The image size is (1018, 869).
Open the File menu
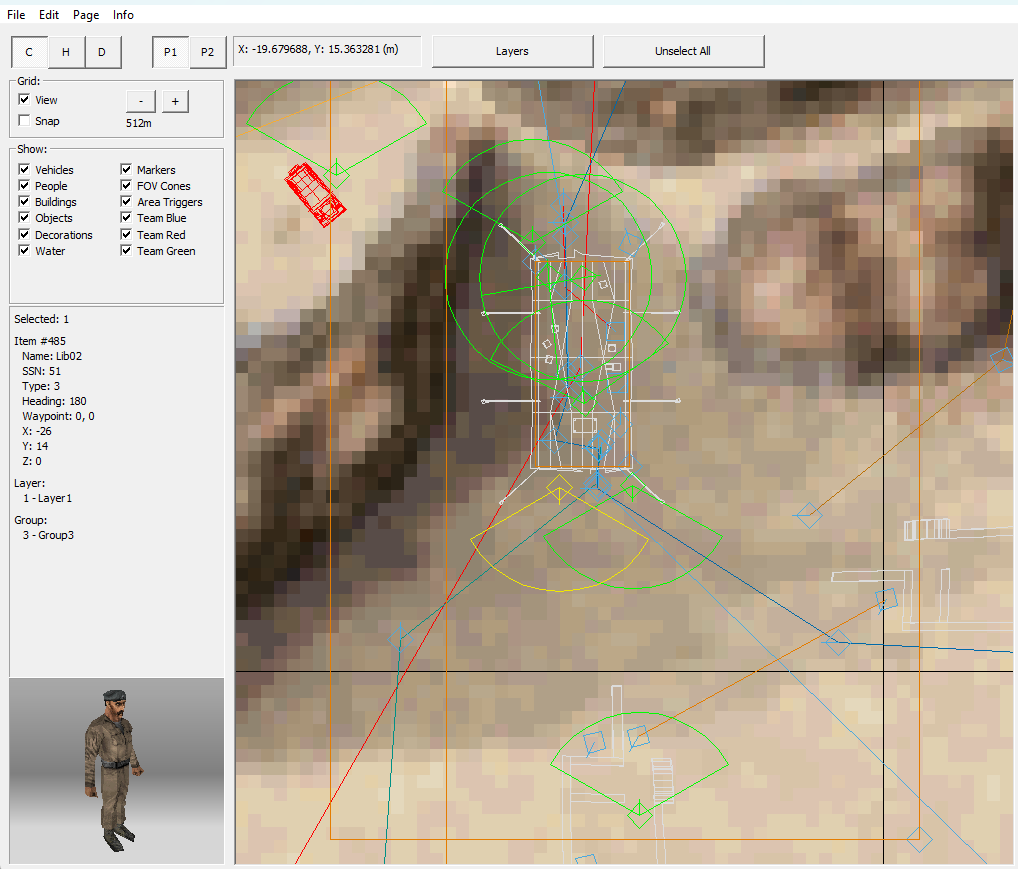[x=16, y=14]
